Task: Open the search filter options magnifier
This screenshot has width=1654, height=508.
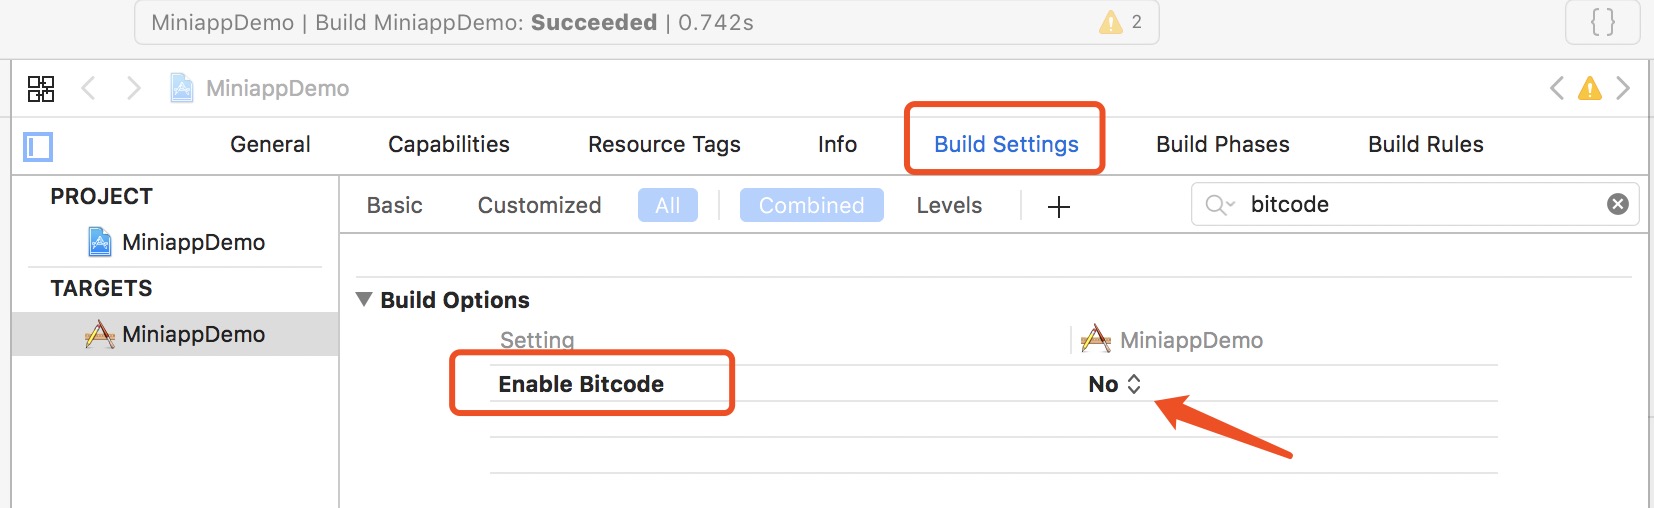Action: click(1219, 205)
